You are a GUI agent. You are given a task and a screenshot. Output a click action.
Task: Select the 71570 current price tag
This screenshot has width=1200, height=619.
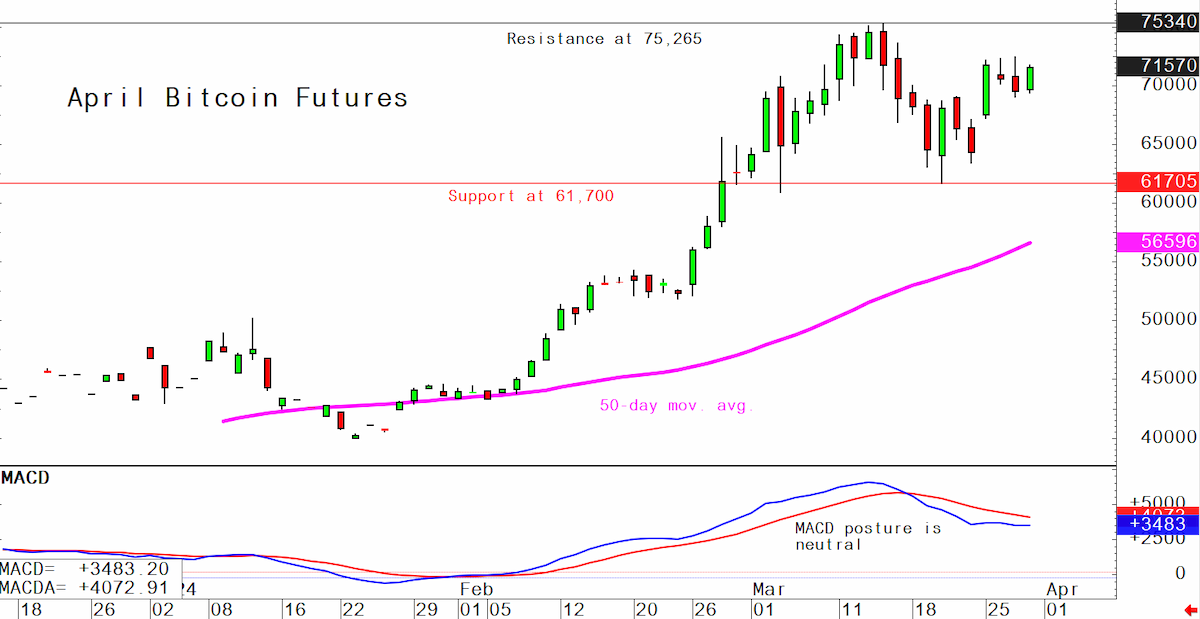click(x=1158, y=66)
